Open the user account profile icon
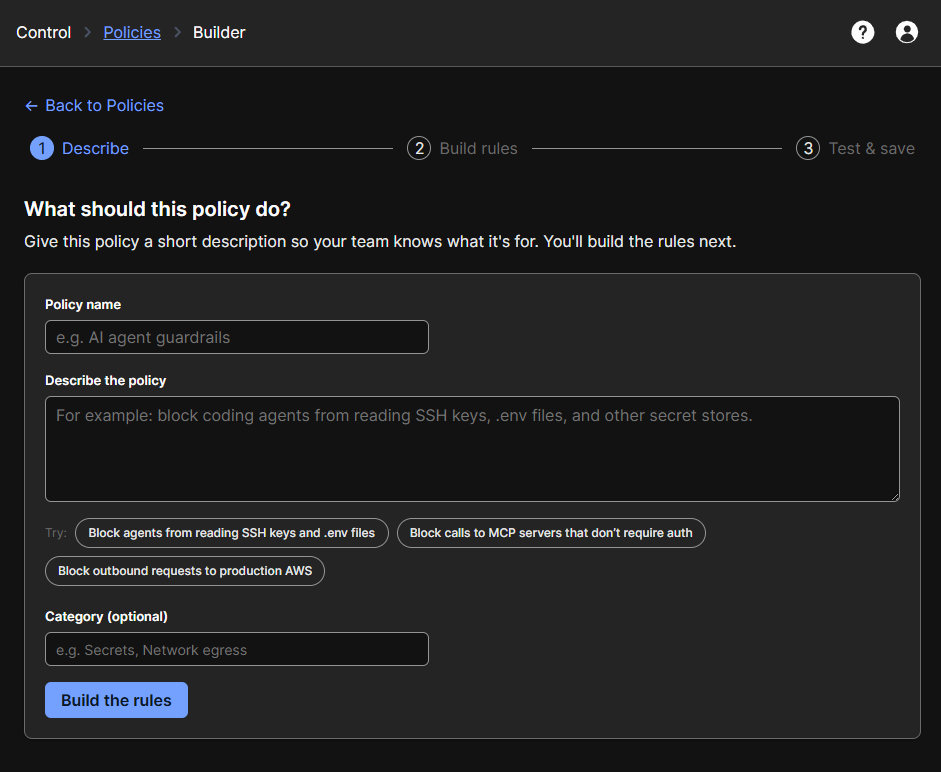This screenshot has width=941, height=772. (x=906, y=32)
